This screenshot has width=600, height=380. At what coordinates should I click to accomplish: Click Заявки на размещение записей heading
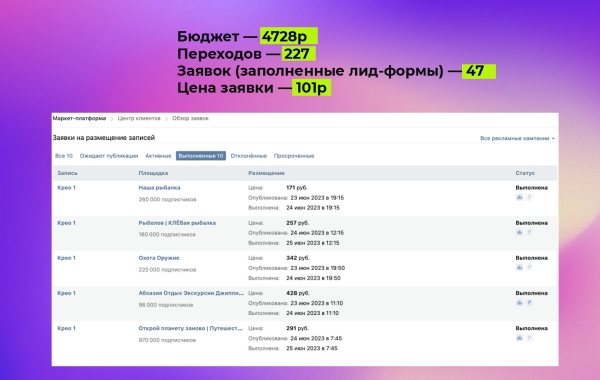pyautogui.click(x=104, y=137)
